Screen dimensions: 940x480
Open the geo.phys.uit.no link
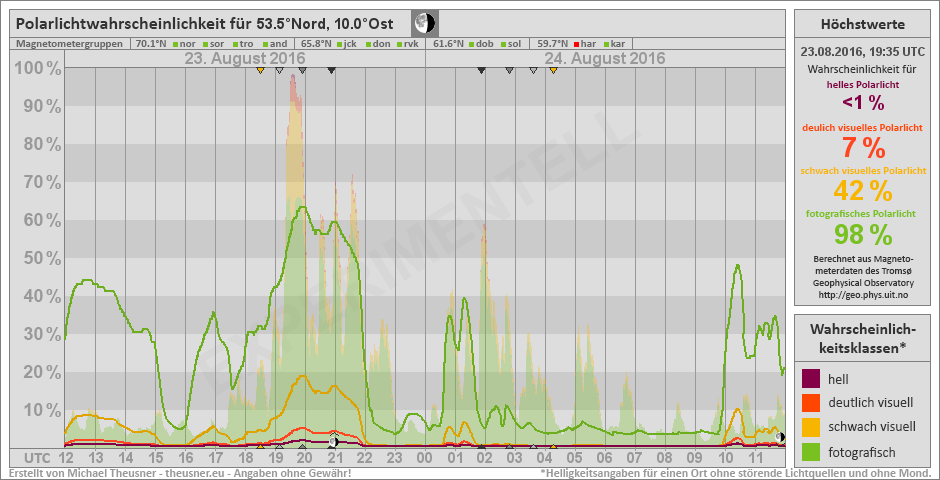point(862,295)
